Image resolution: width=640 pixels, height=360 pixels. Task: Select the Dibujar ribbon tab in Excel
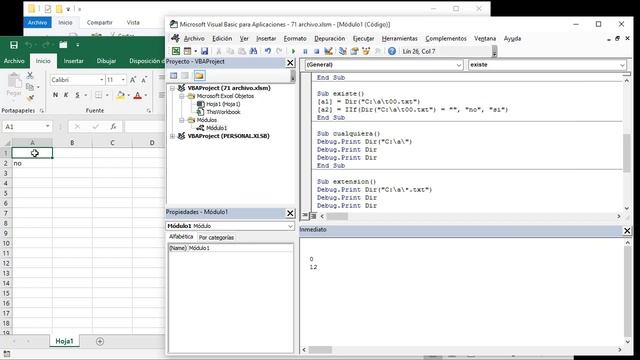[x=106, y=61]
